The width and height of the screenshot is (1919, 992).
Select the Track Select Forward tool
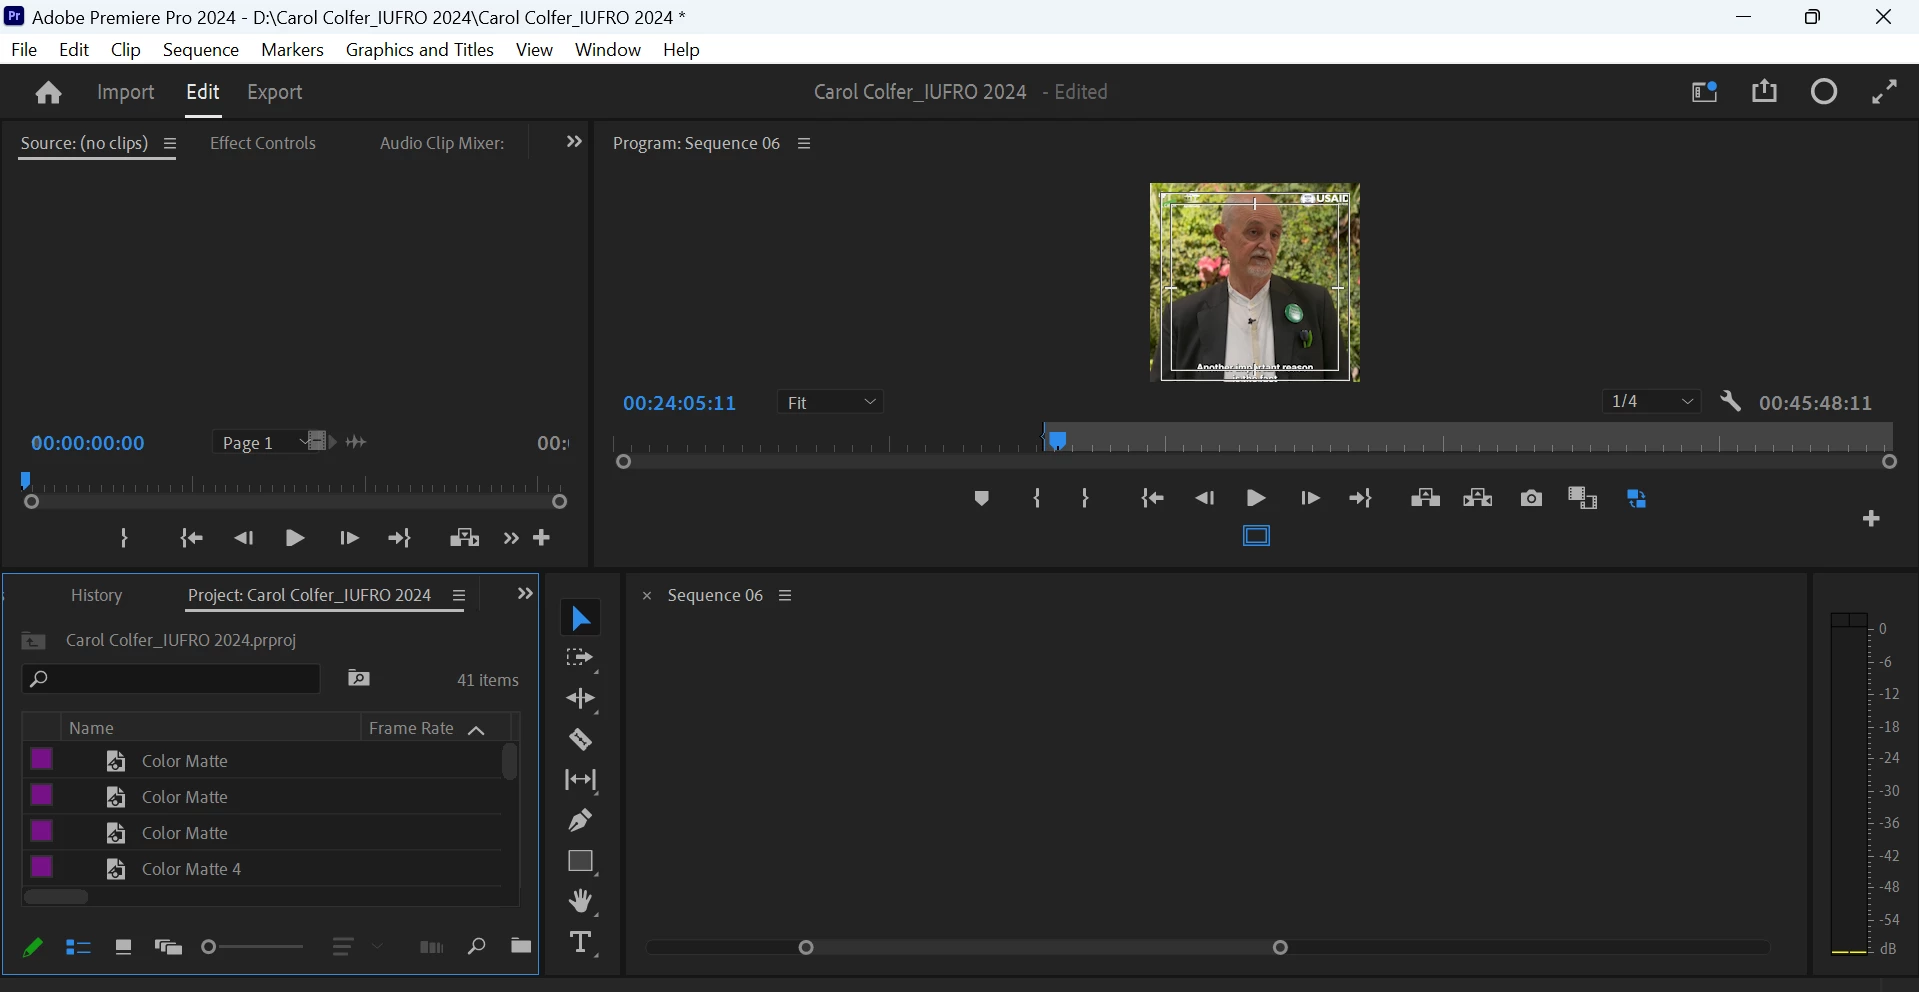(x=581, y=659)
